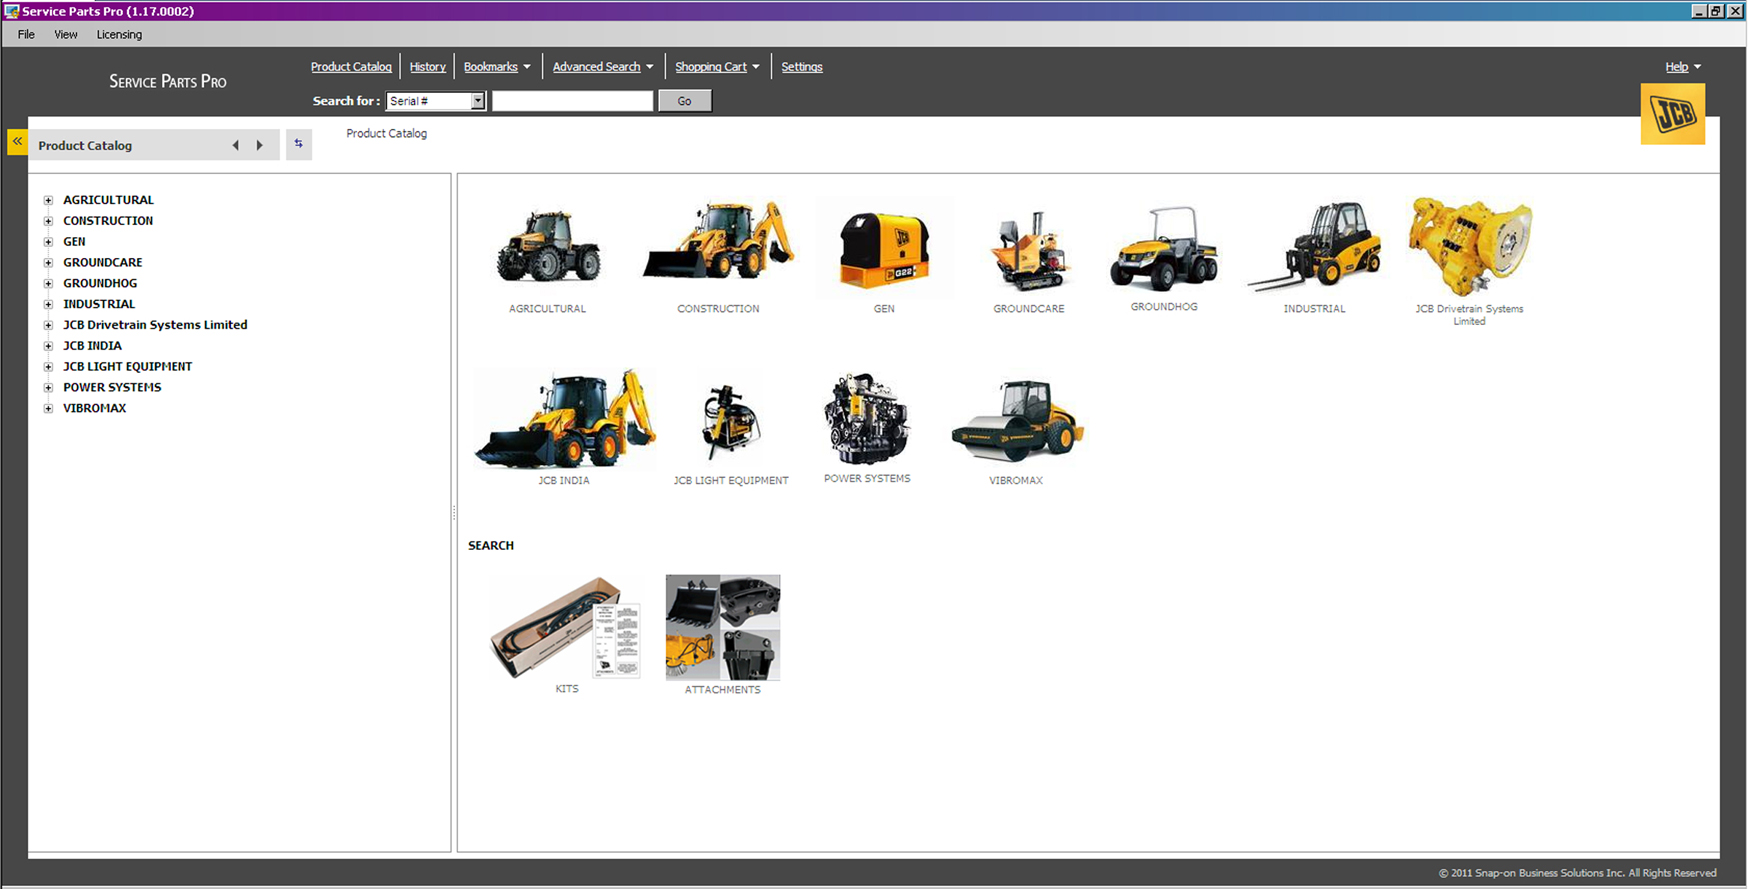This screenshot has height=889, width=1748.
Task: Expand the POWER SYSTEMS tree node
Action: point(48,387)
